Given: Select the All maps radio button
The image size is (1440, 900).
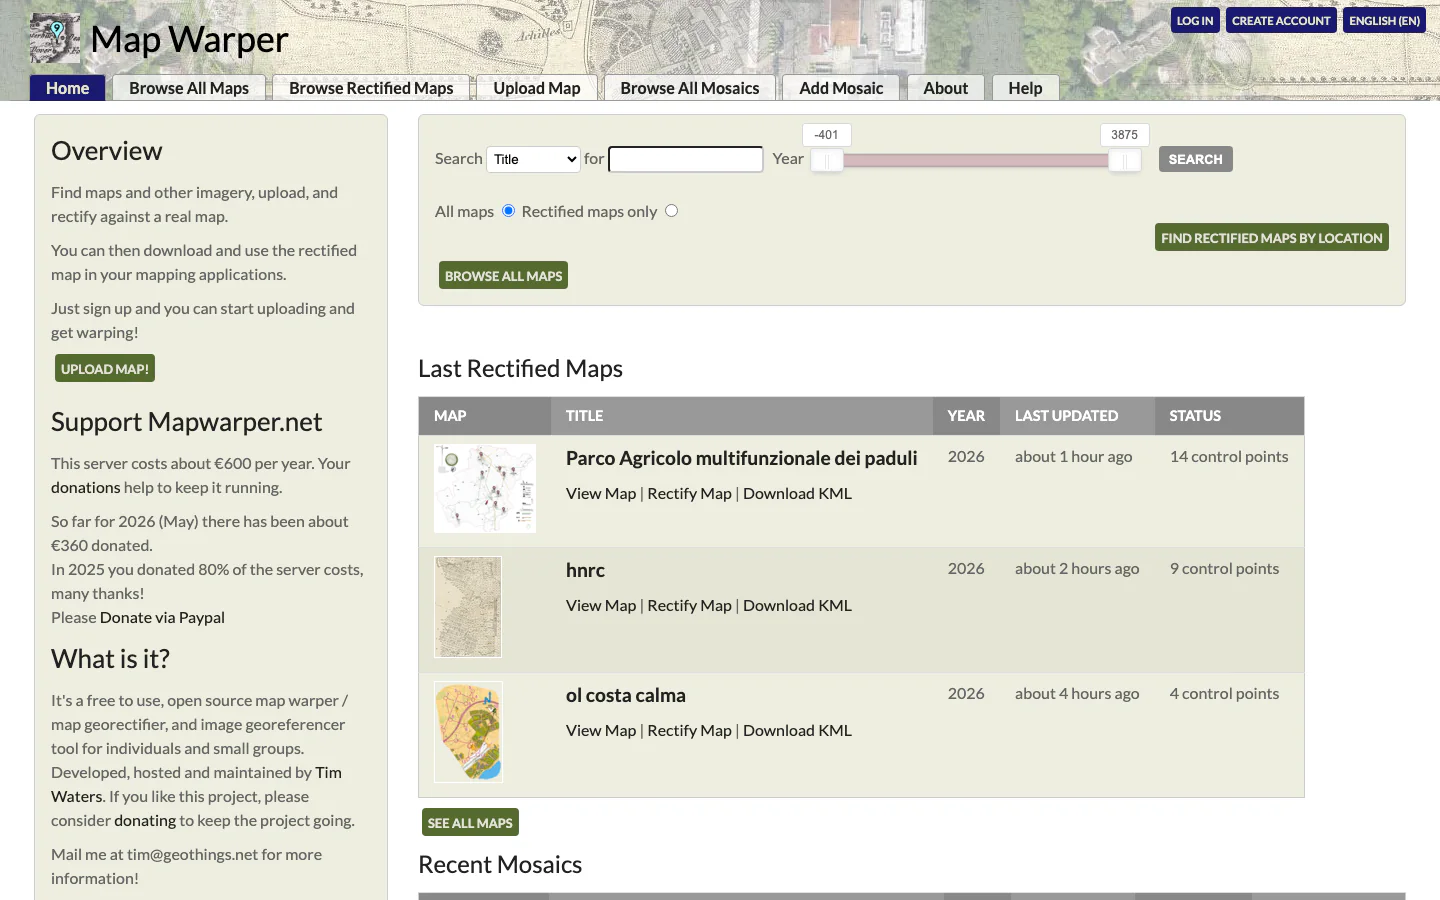Looking at the screenshot, I should click(x=509, y=210).
